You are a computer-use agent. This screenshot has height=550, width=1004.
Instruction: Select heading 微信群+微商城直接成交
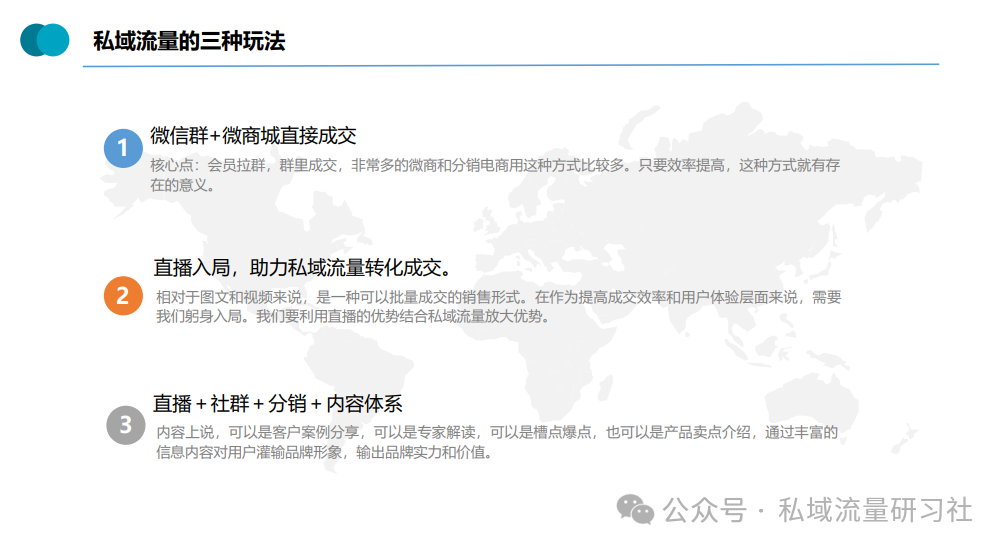click(254, 136)
